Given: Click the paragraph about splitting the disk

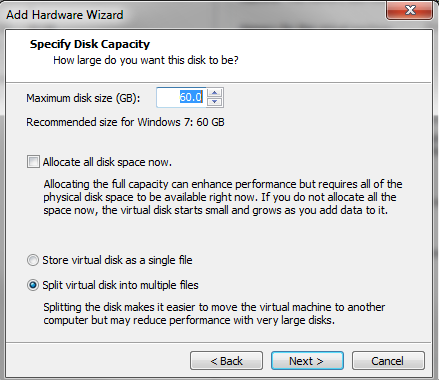Looking at the screenshot, I should pyautogui.click(x=214, y=313).
